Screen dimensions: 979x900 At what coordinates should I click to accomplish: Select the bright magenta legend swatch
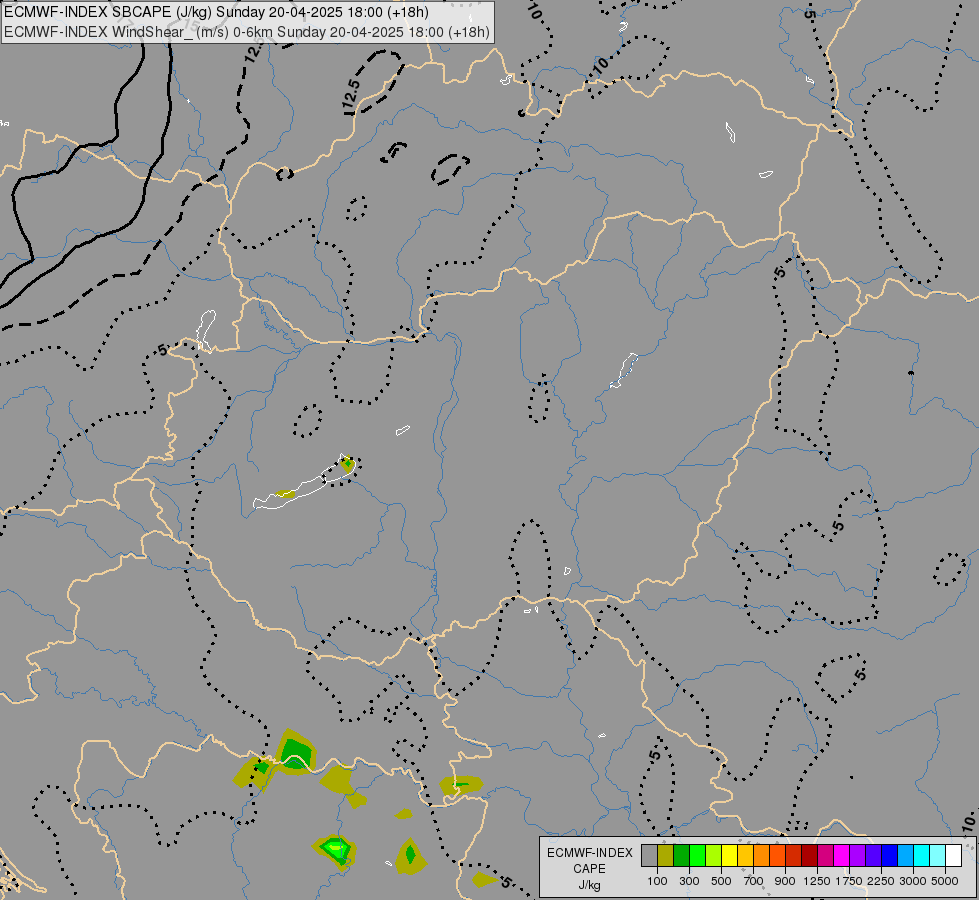click(841, 856)
